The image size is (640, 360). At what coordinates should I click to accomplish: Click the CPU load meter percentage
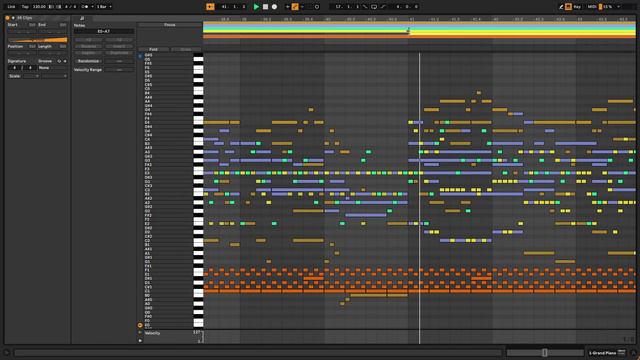coord(607,7)
